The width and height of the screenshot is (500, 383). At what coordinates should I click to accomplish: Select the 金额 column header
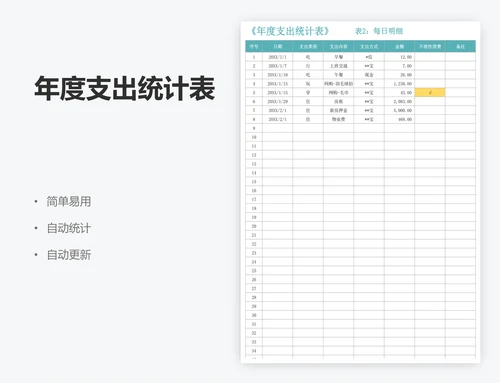click(x=400, y=46)
